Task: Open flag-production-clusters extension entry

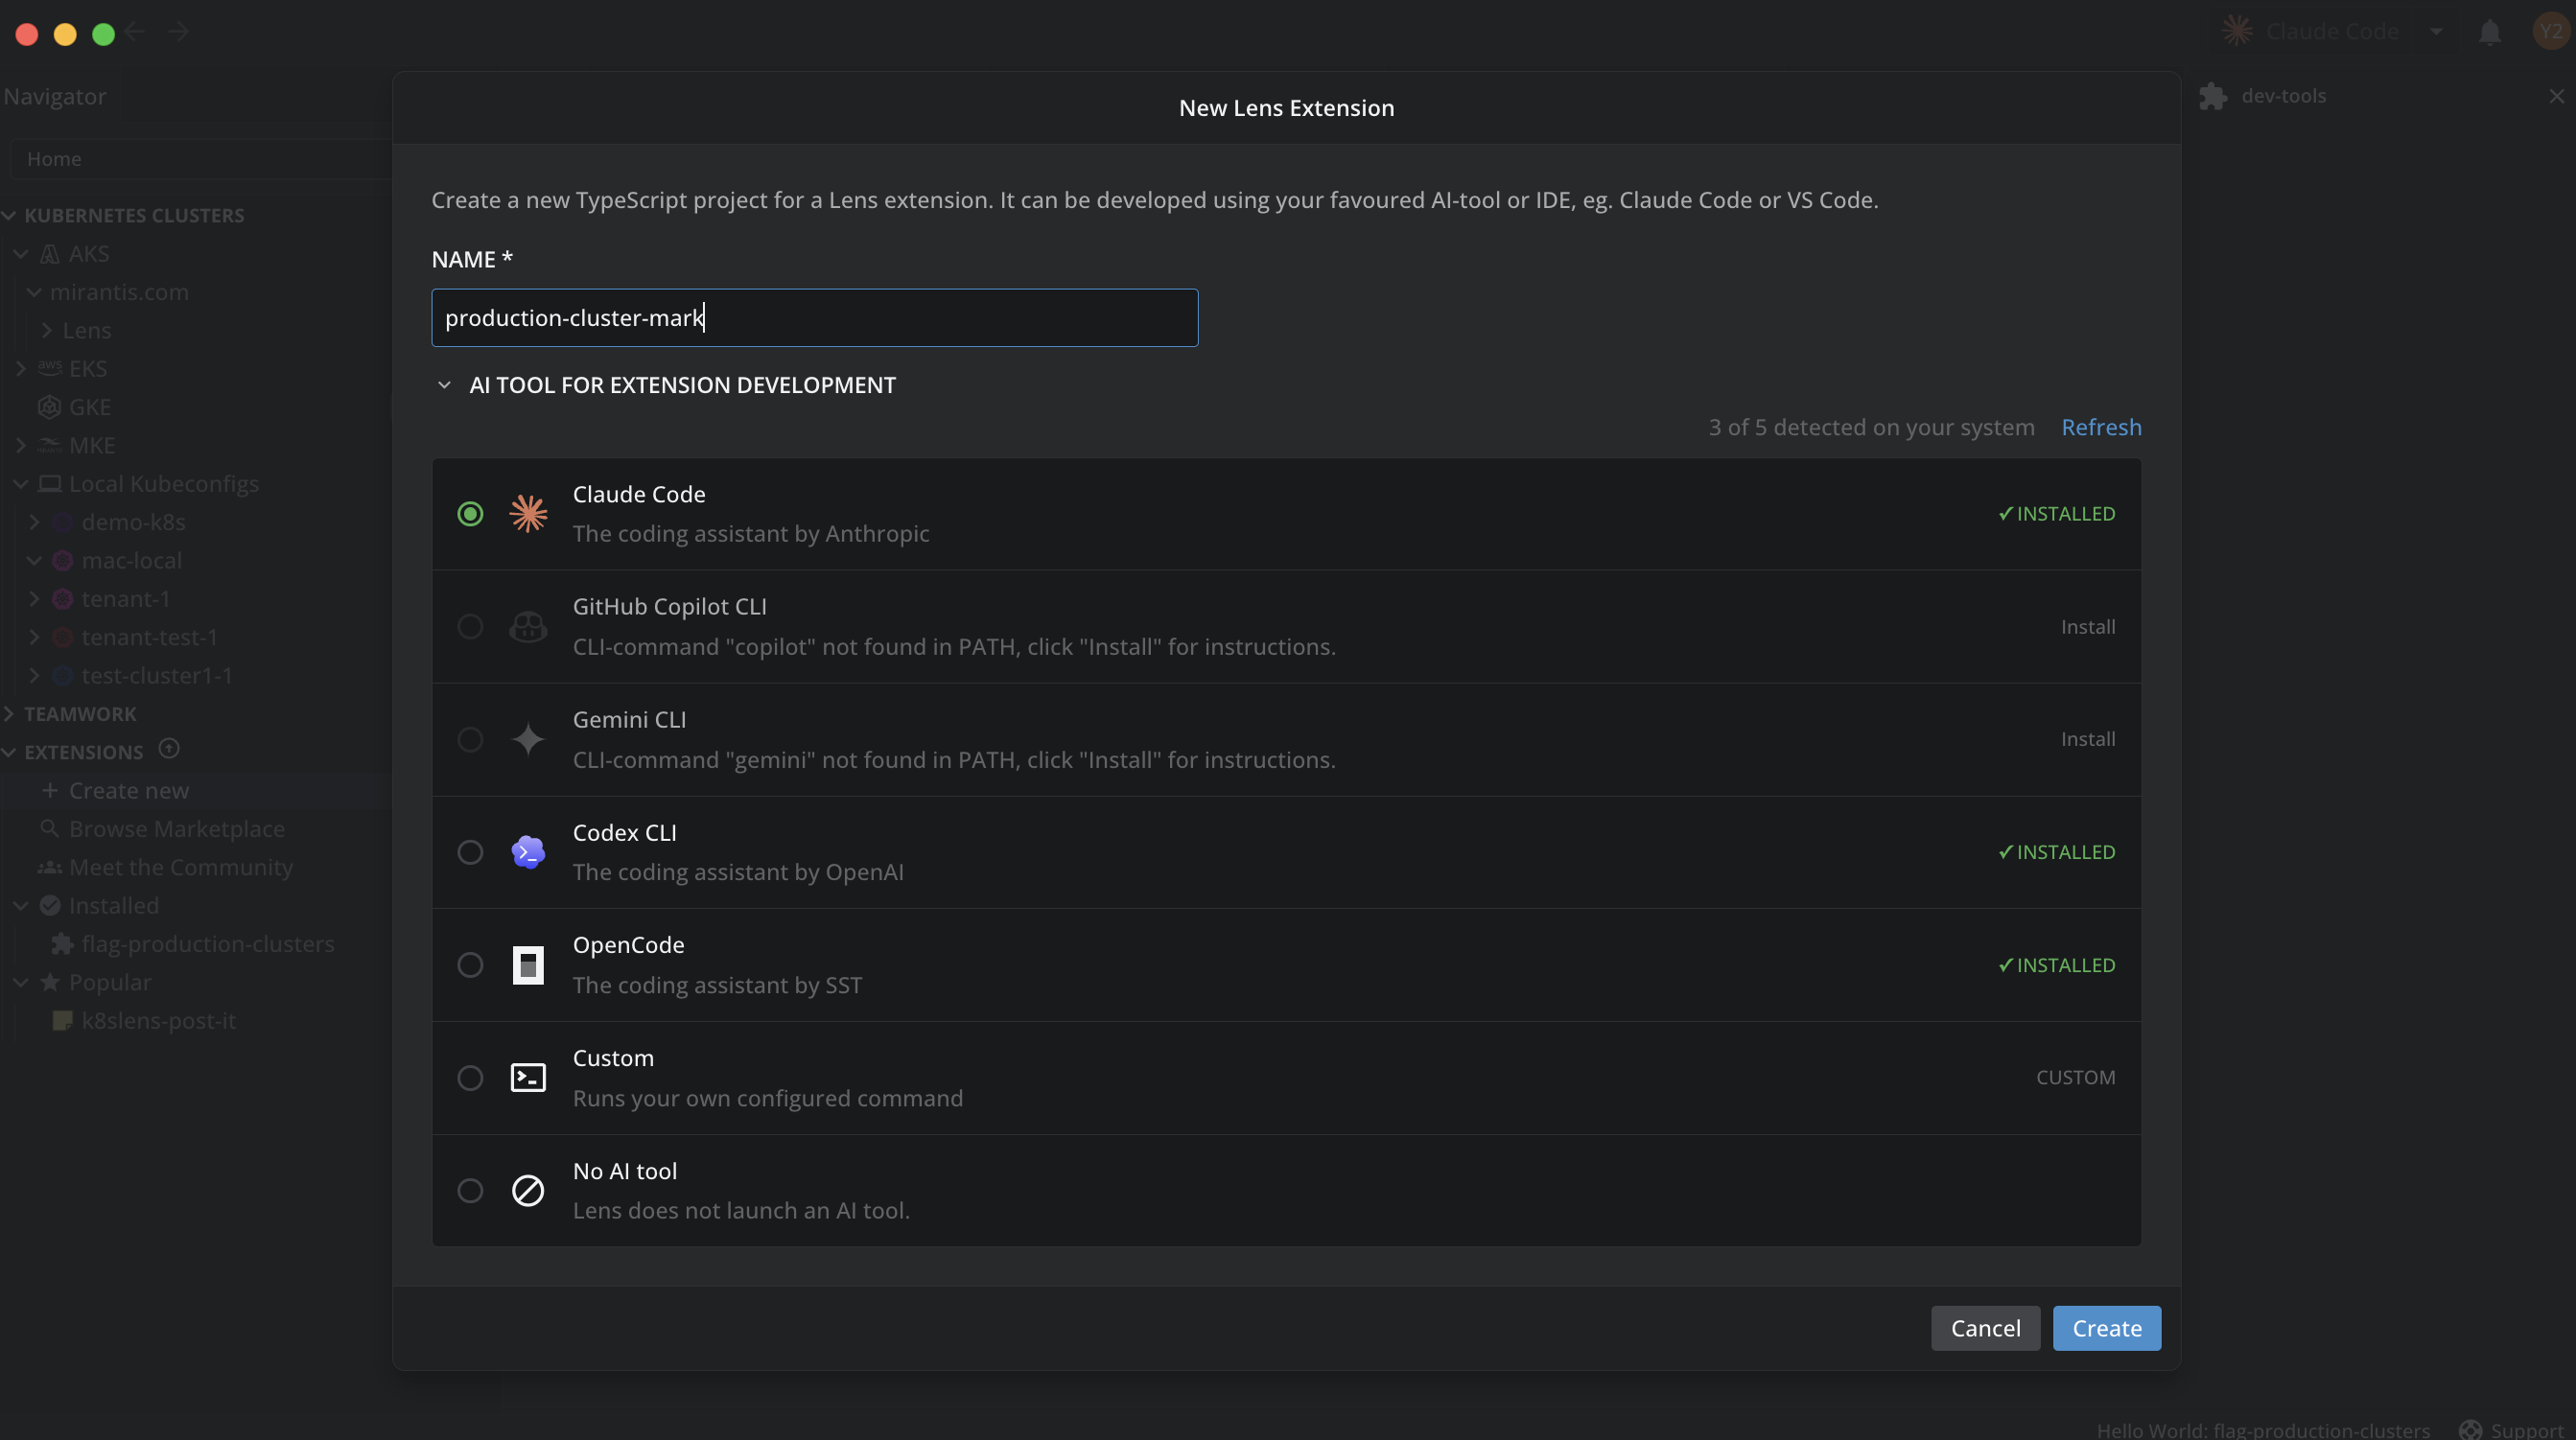Action: (207, 944)
